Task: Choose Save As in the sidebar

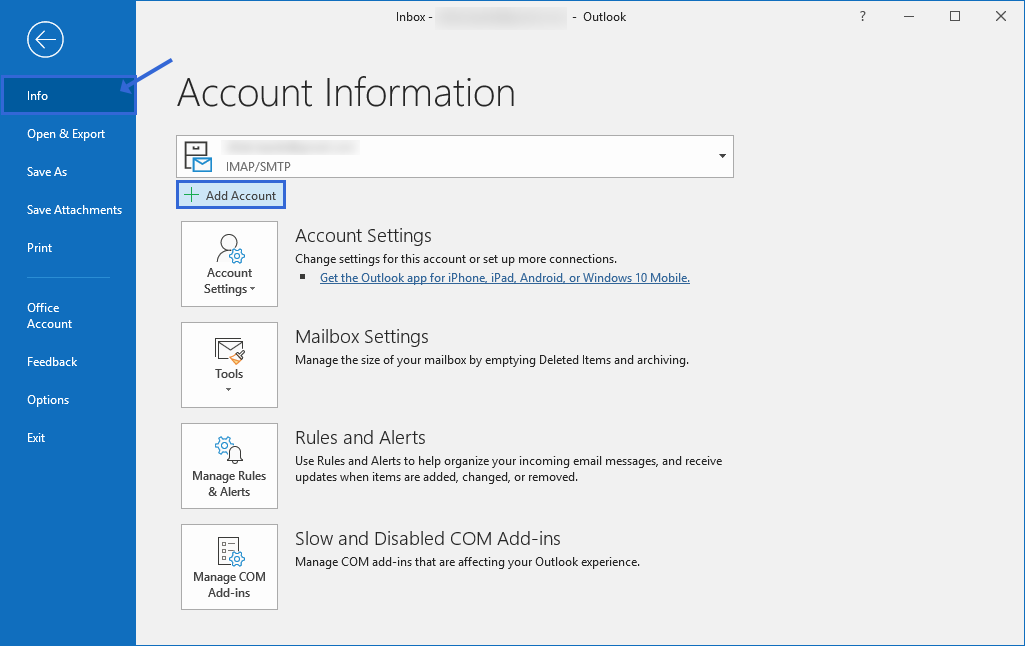Action: point(47,172)
